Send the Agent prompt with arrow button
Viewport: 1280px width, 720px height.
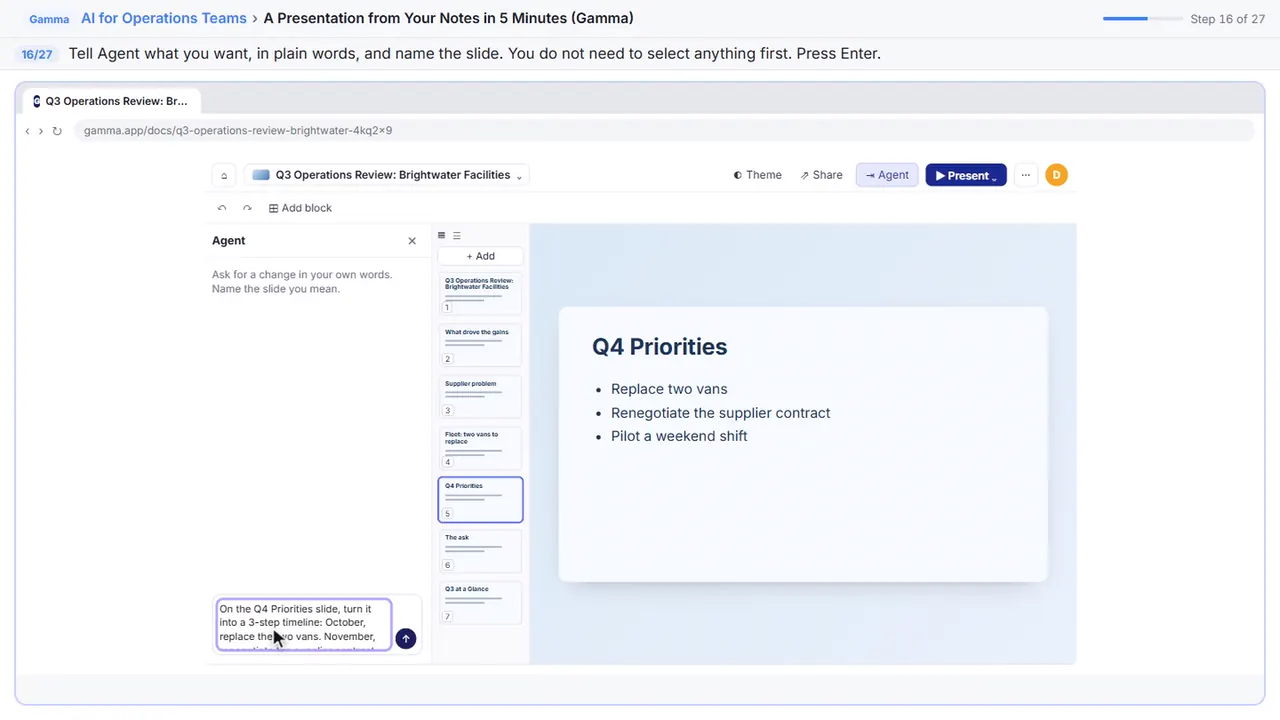pyautogui.click(x=405, y=638)
